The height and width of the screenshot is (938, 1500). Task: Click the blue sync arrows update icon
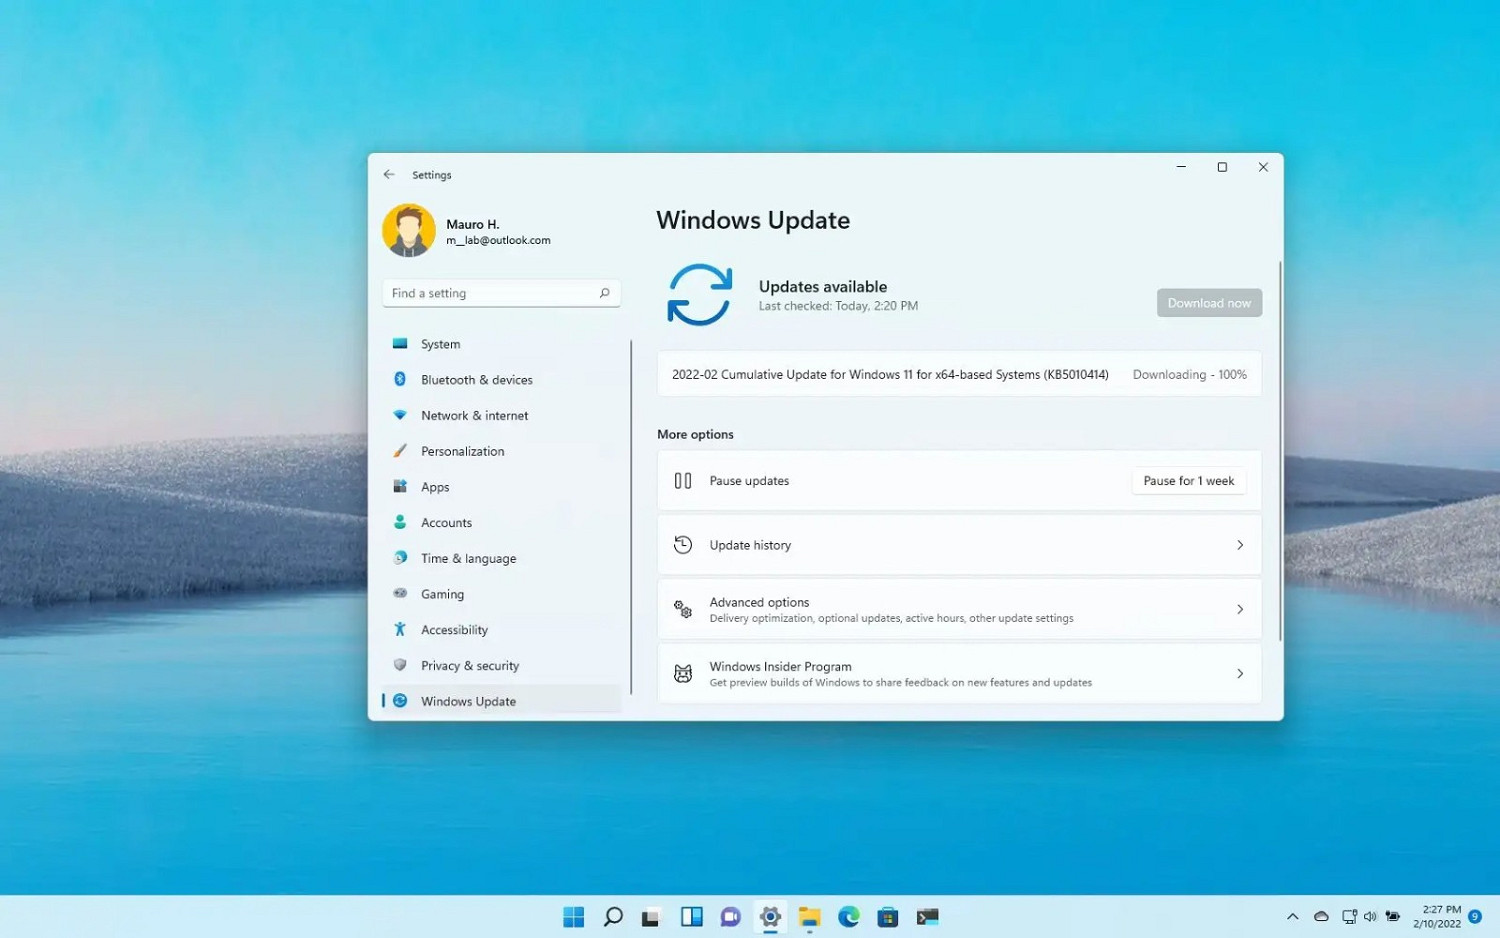click(x=699, y=295)
